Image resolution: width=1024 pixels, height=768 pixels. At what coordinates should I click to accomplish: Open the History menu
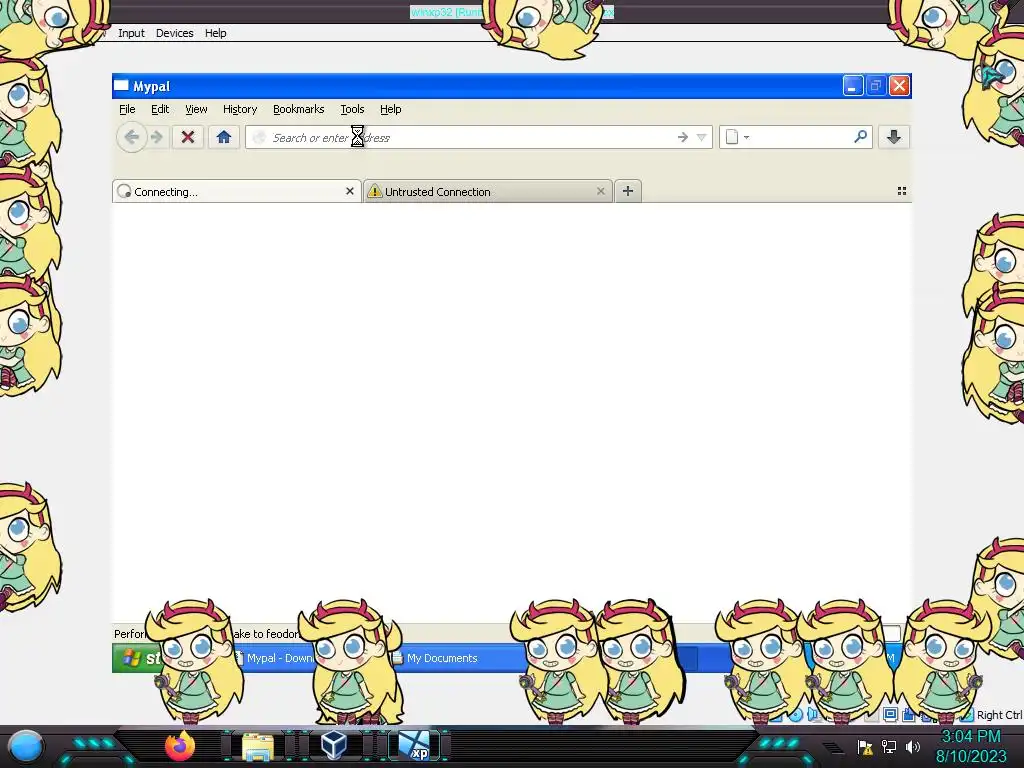click(240, 109)
